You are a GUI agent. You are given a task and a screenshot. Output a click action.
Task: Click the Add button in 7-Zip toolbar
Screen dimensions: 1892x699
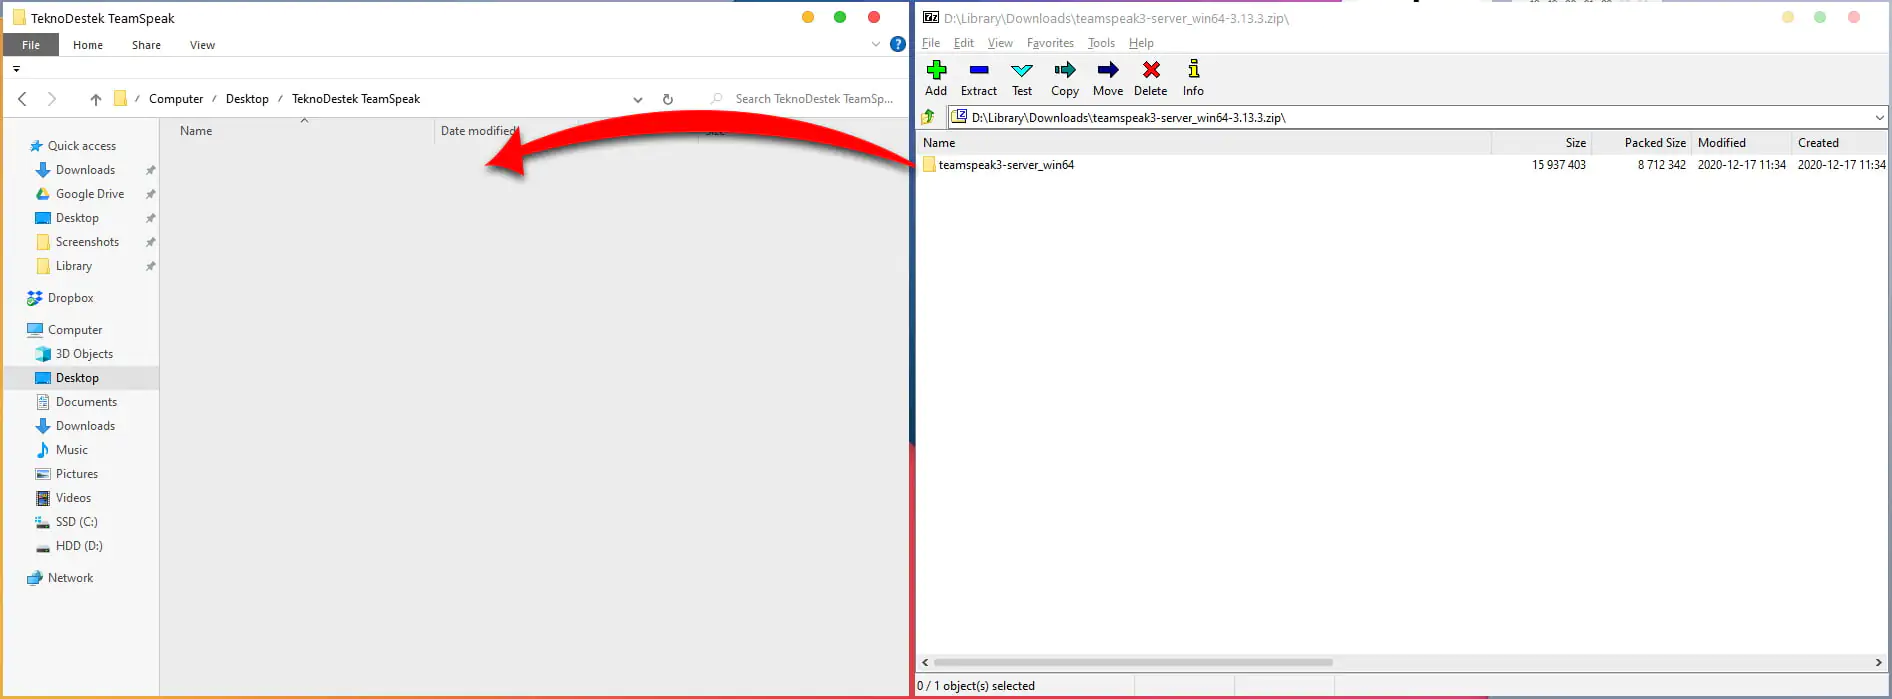point(936,78)
